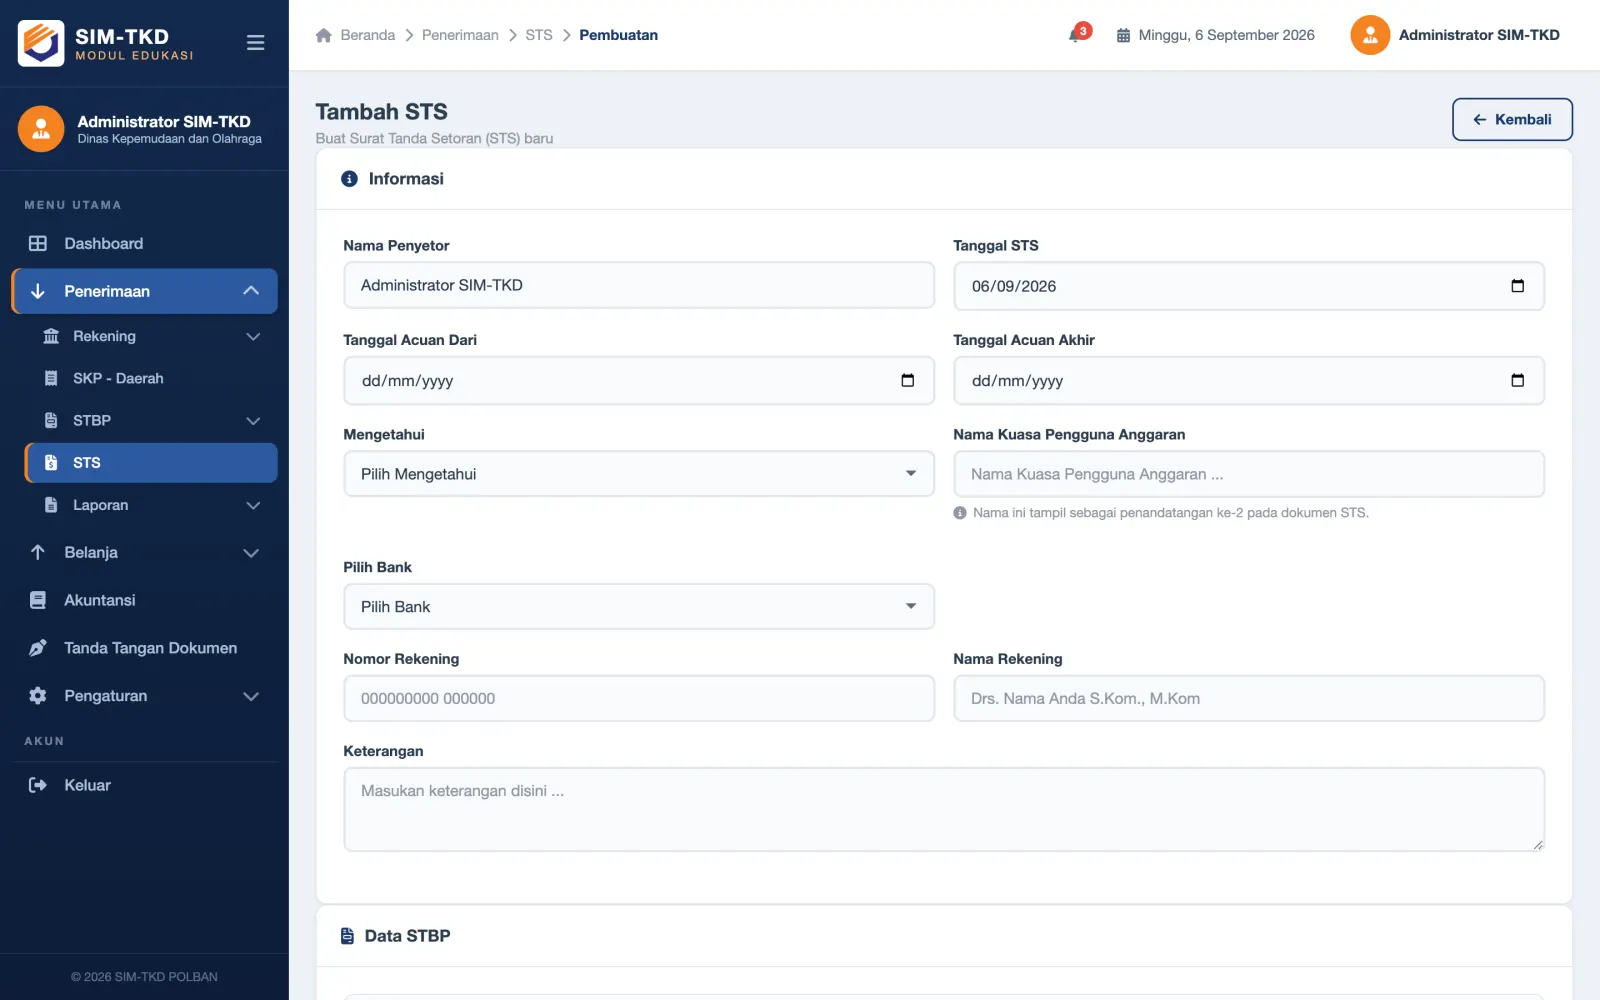Click the Keterangan text area
The height and width of the screenshot is (1000, 1600).
pos(944,810)
